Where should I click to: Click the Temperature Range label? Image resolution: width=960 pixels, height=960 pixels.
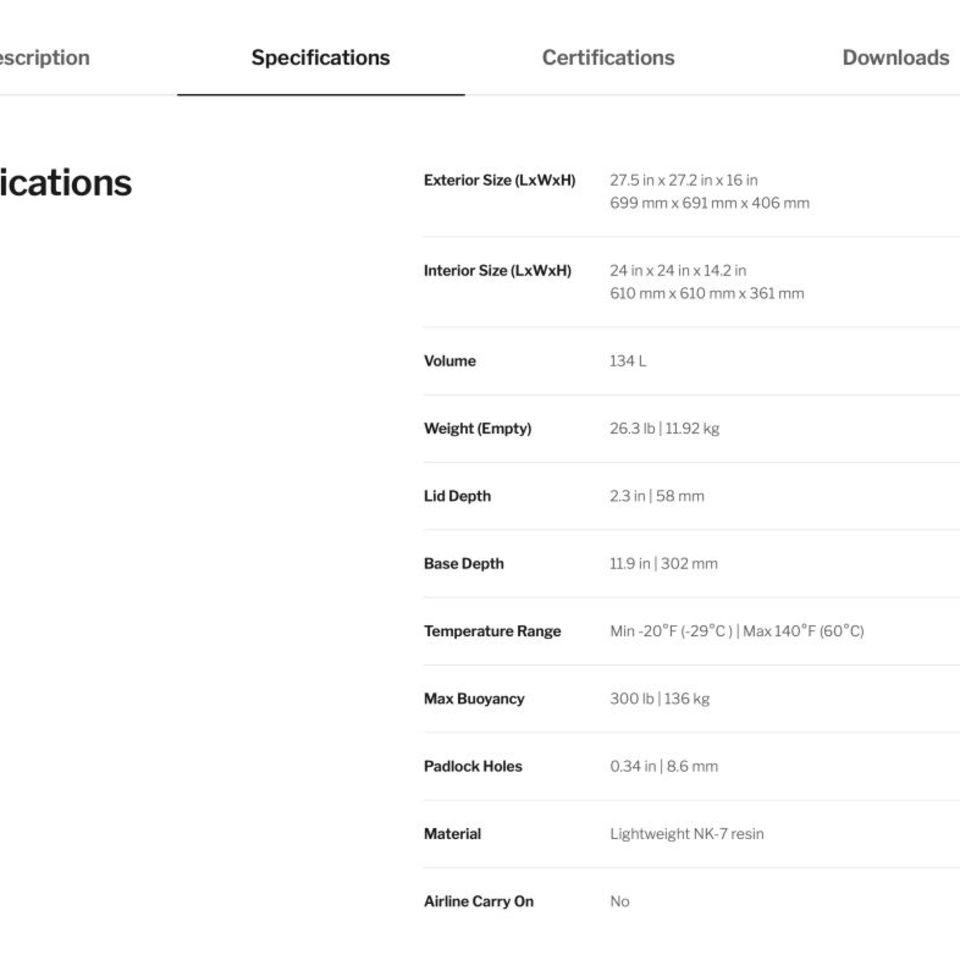pos(492,631)
